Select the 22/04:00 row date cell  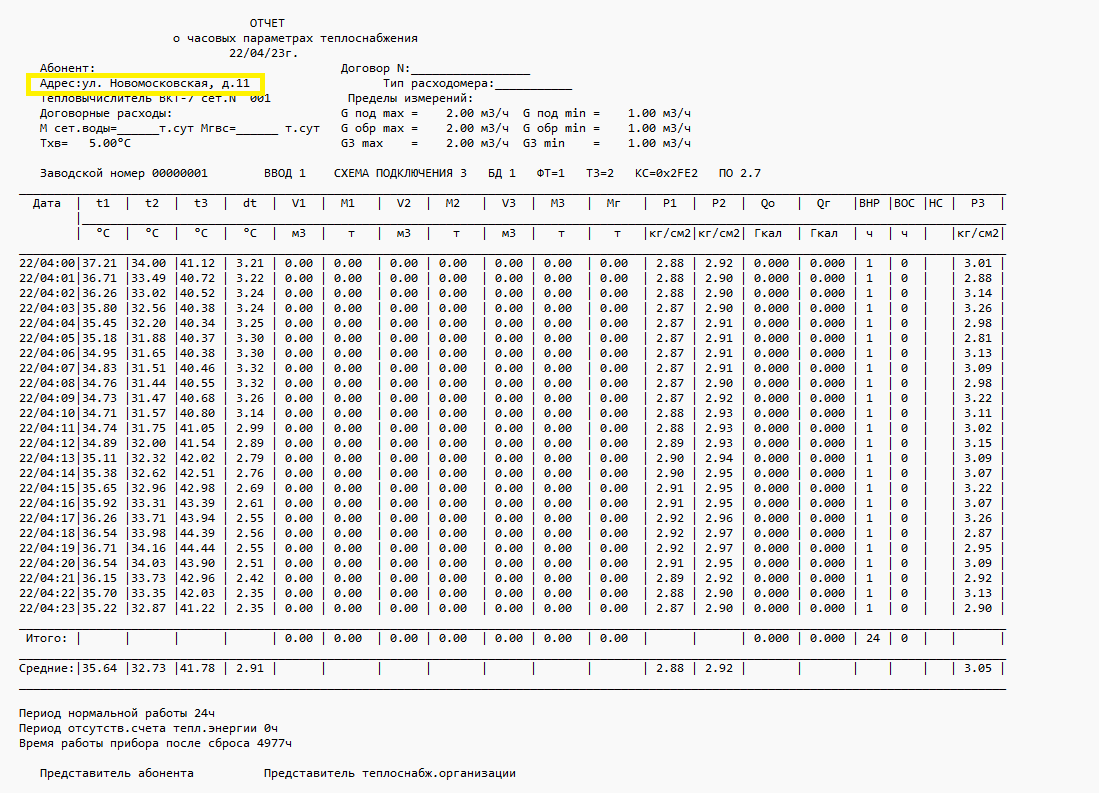(48, 263)
